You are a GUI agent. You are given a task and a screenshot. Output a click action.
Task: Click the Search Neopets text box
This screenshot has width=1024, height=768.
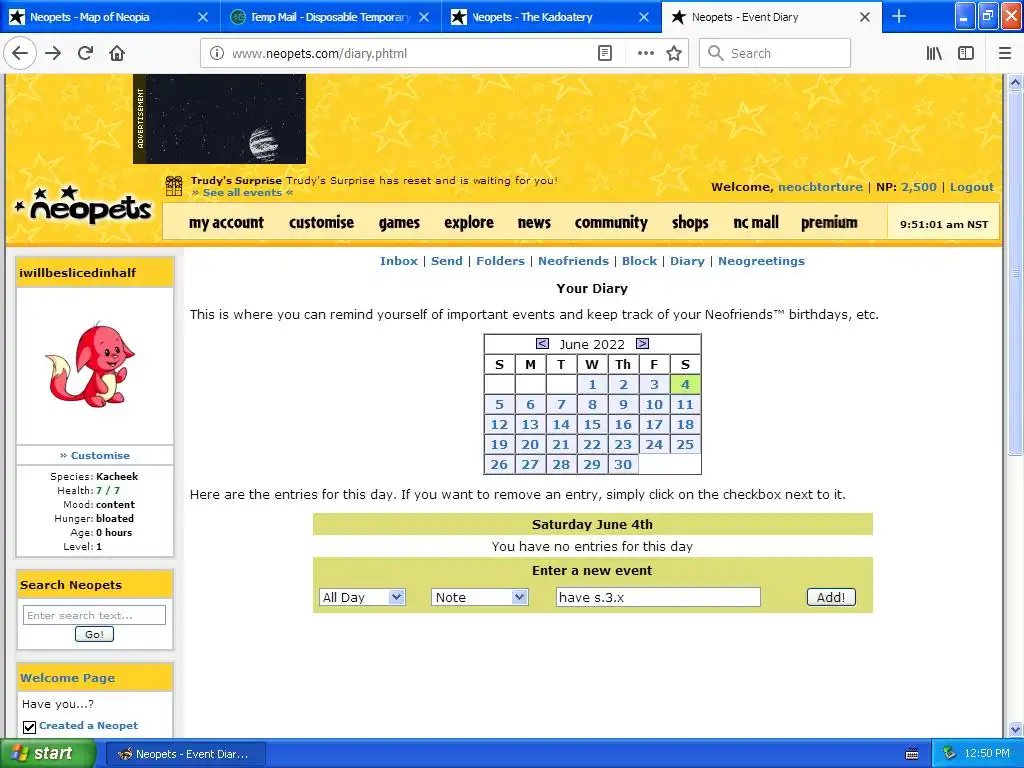point(94,615)
